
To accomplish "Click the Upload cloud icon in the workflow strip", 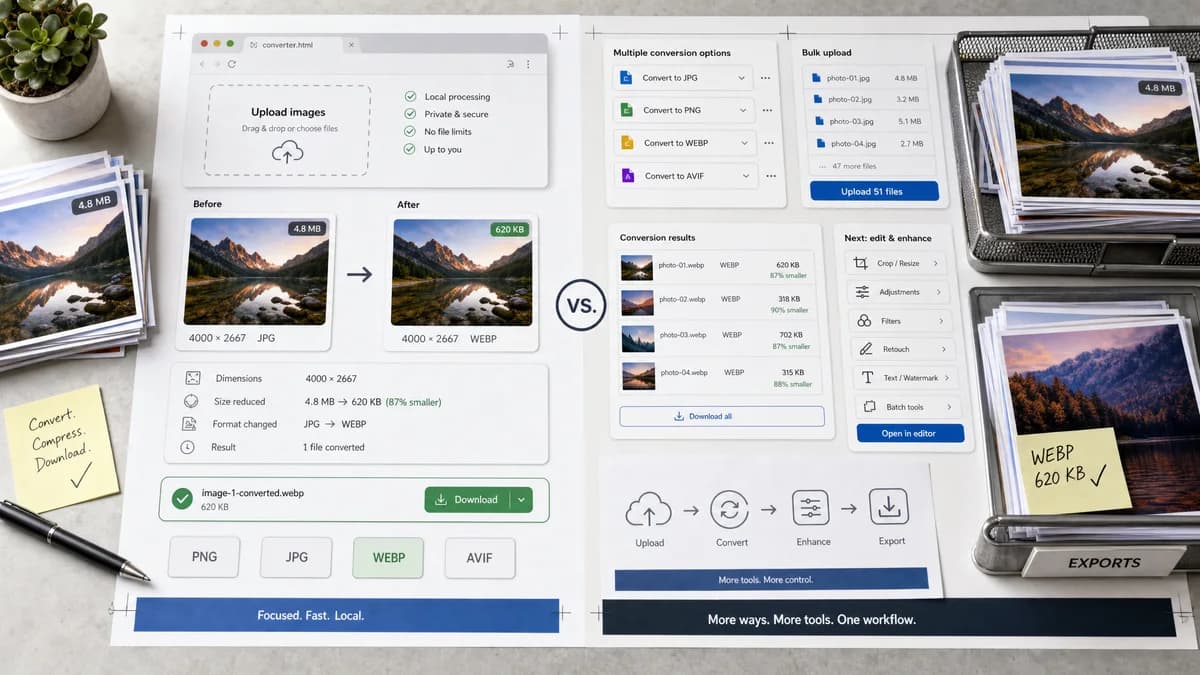I will tap(648, 511).
